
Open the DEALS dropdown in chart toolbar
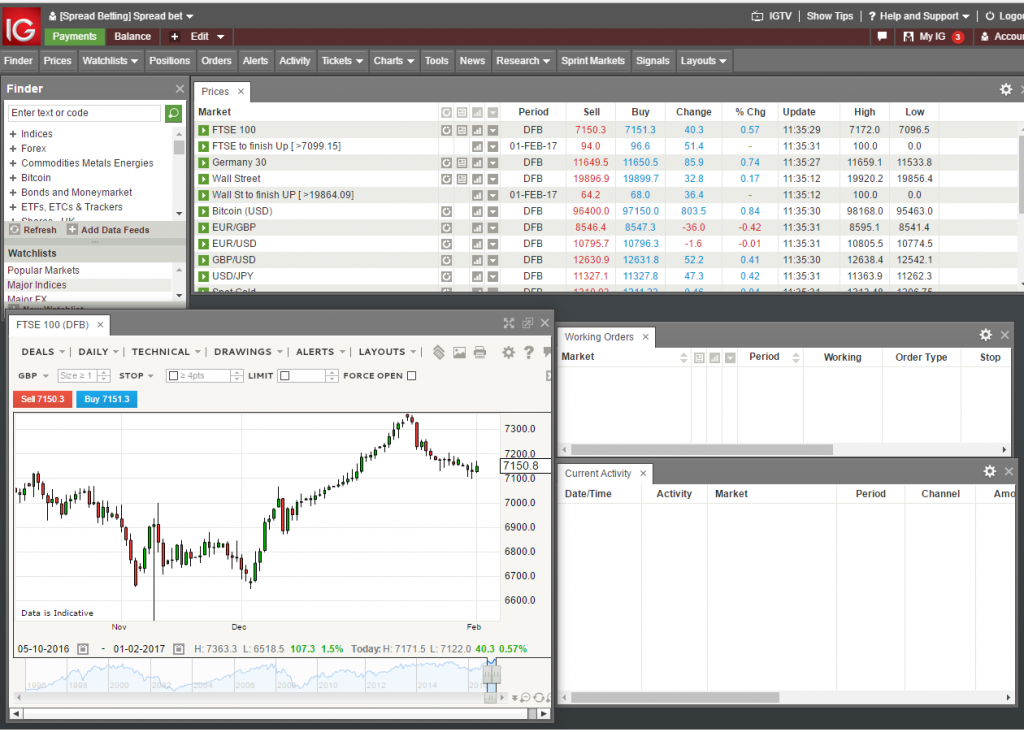[43, 352]
